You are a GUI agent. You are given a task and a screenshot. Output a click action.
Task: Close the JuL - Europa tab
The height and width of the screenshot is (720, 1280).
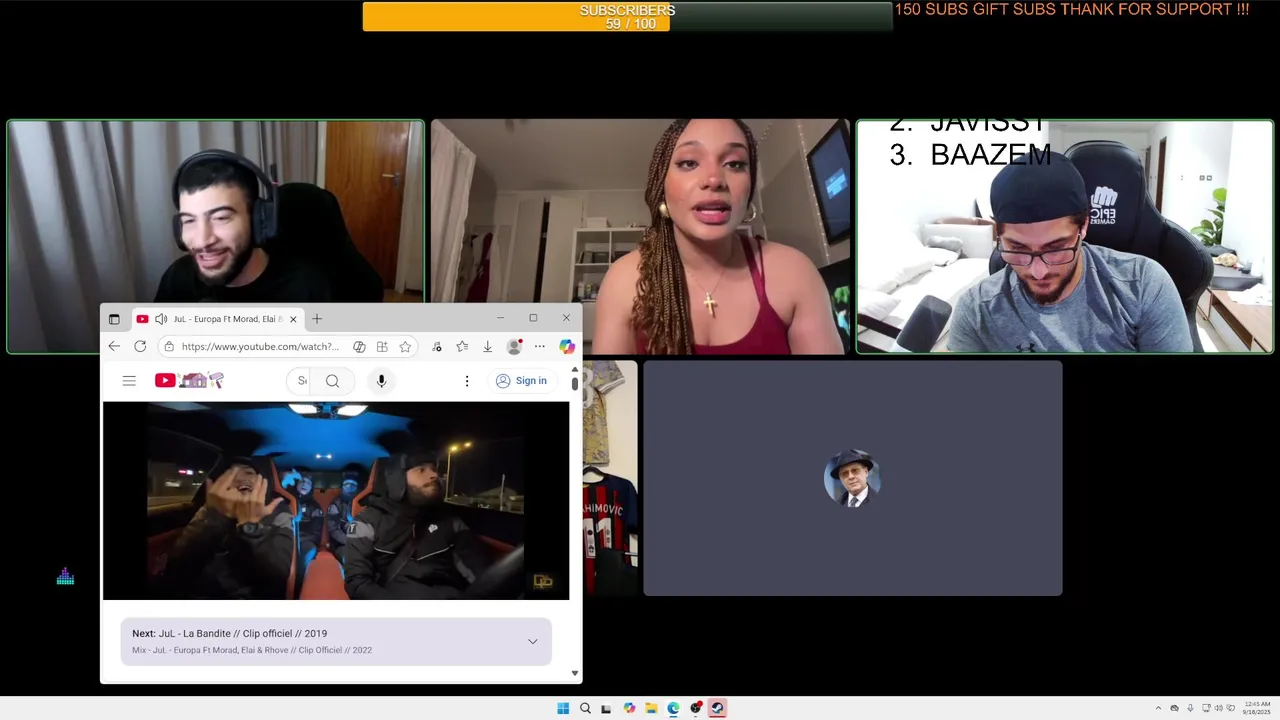click(293, 319)
